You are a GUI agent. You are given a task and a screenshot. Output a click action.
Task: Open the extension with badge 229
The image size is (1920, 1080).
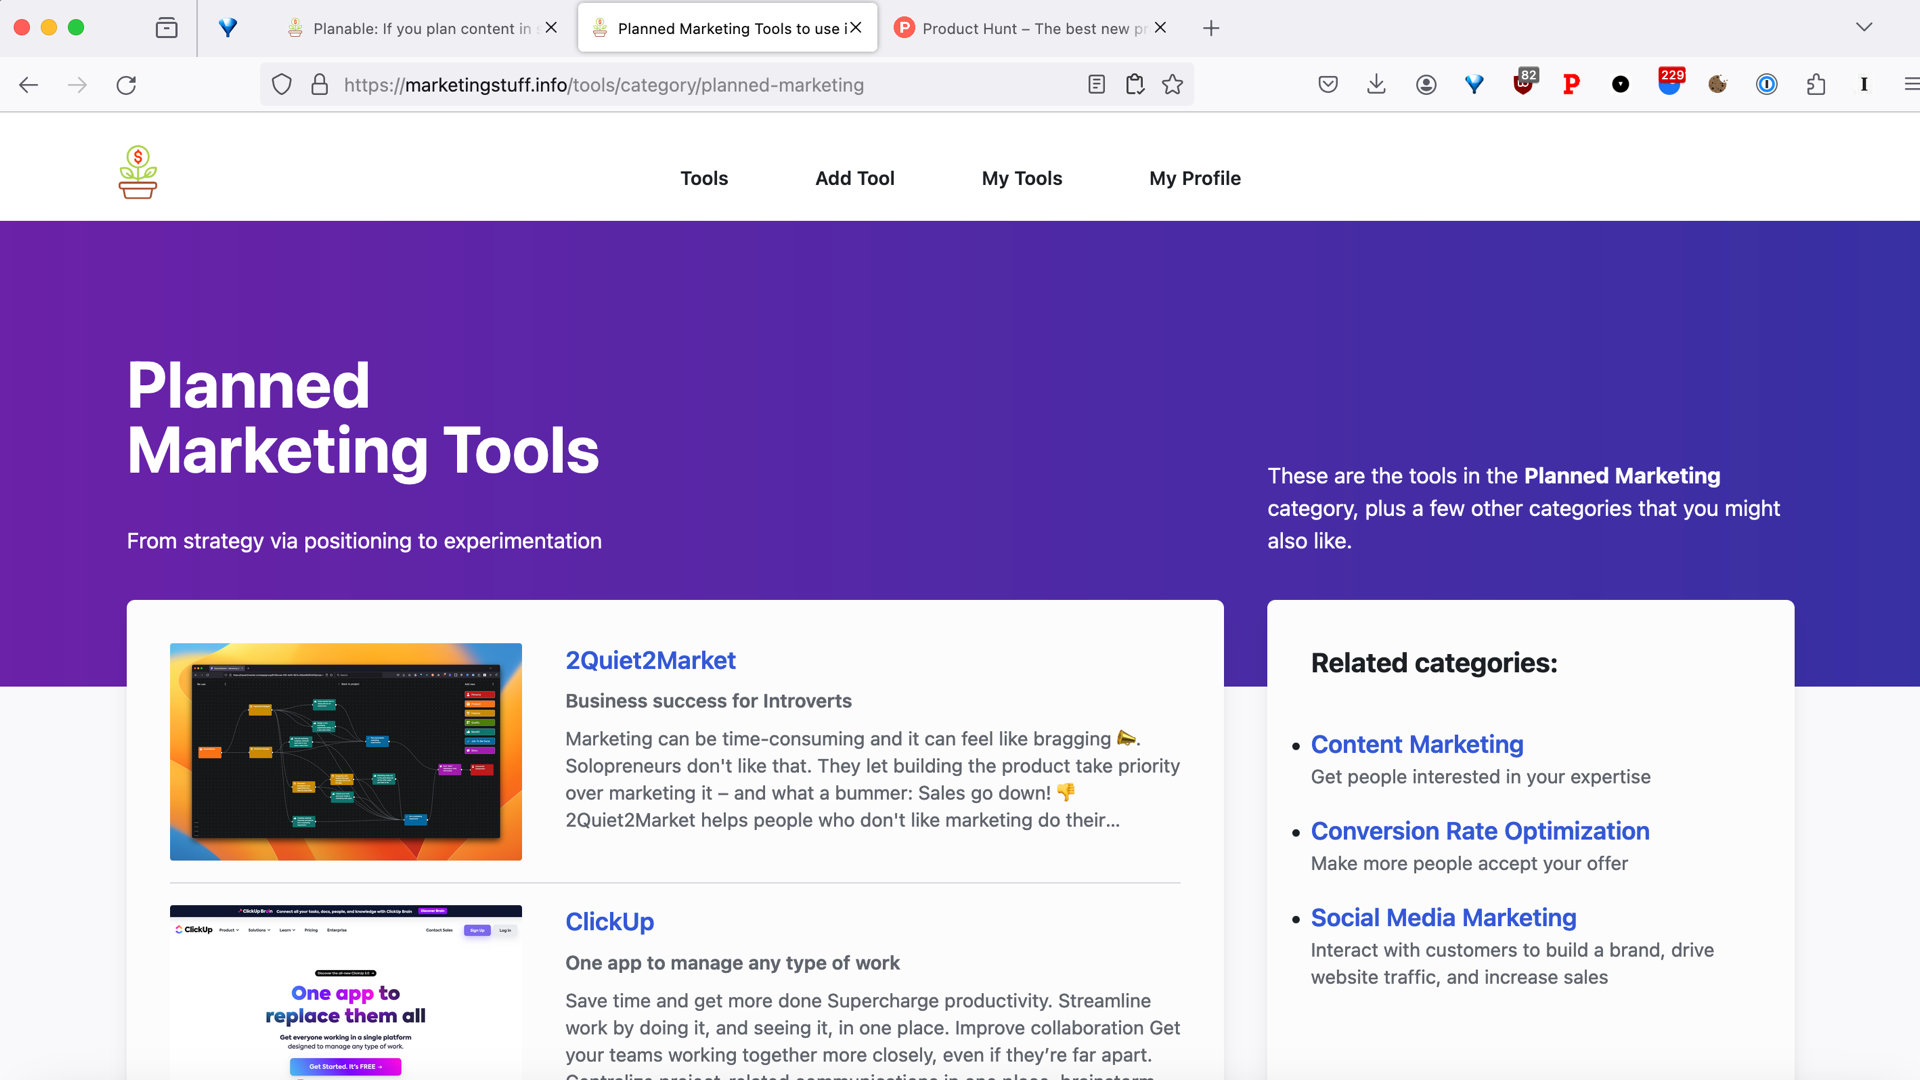(1670, 83)
